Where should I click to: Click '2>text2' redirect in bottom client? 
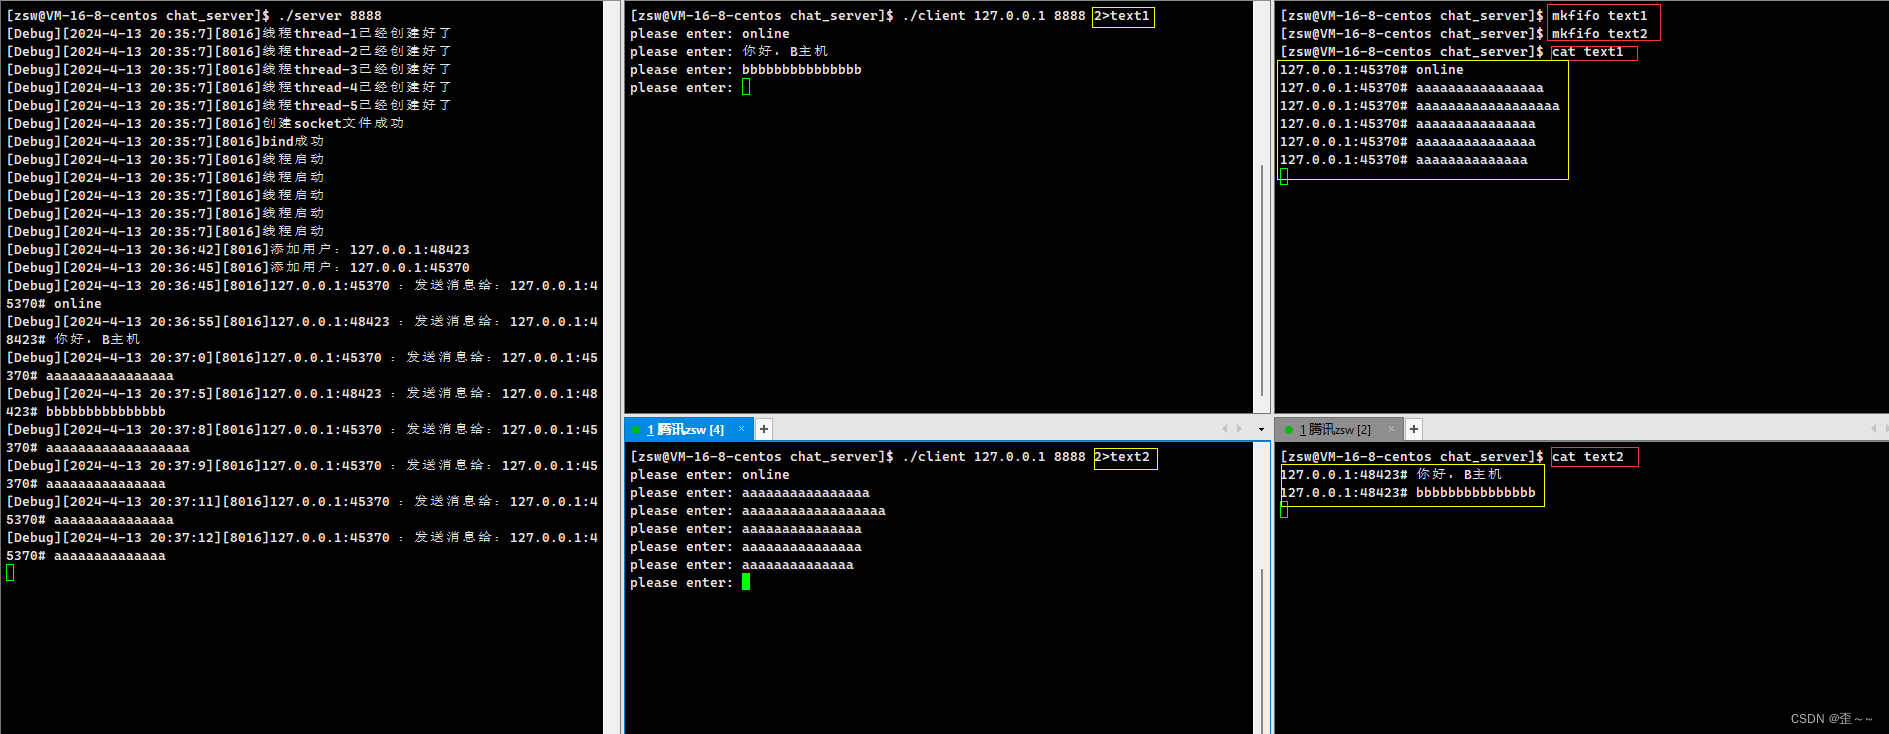click(1124, 457)
